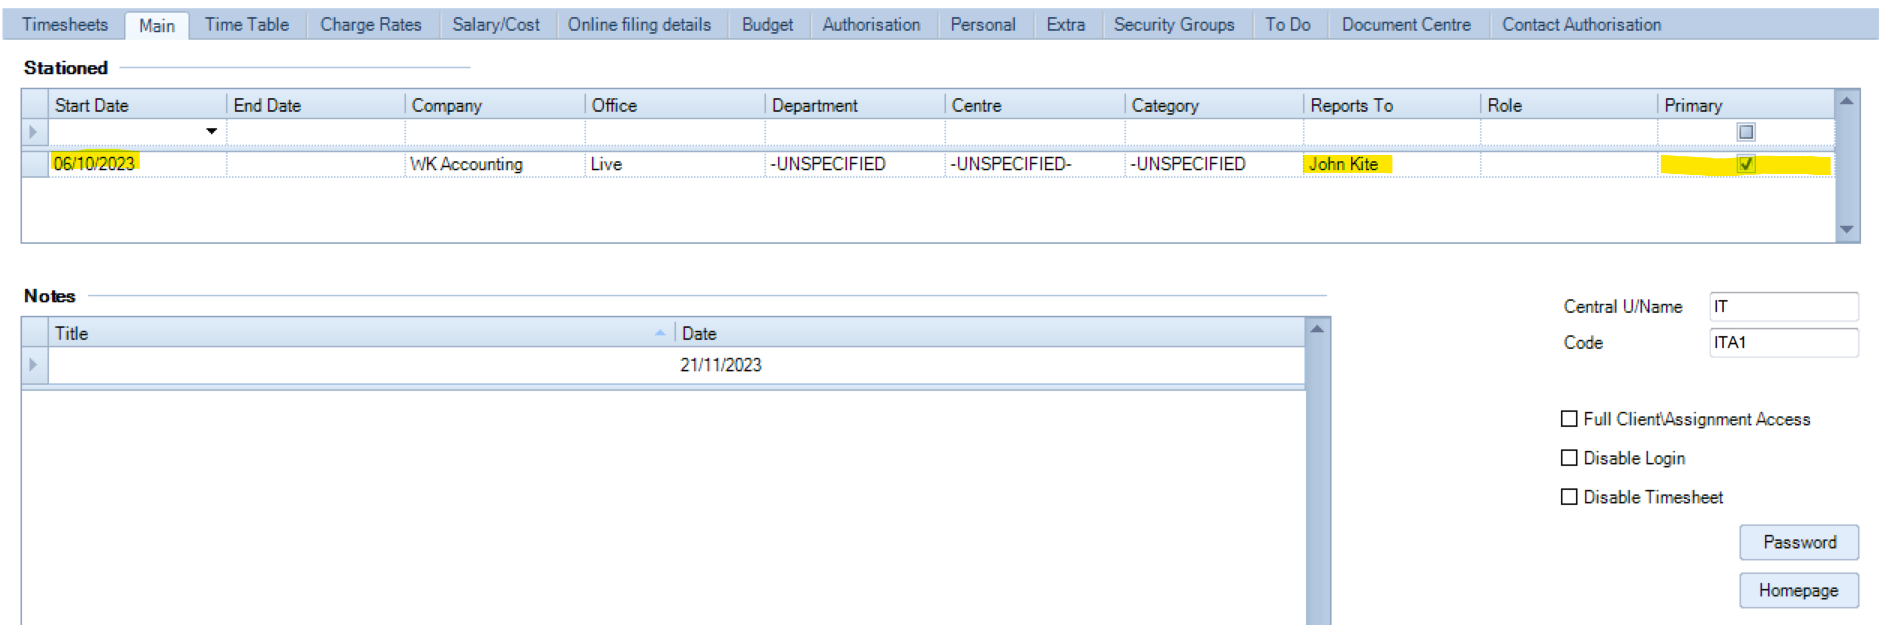Image resolution: width=1894 pixels, height=625 pixels.
Task: Switch to Contact Authorisation tab
Action: pyautogui.click(x=1582, y=25)
